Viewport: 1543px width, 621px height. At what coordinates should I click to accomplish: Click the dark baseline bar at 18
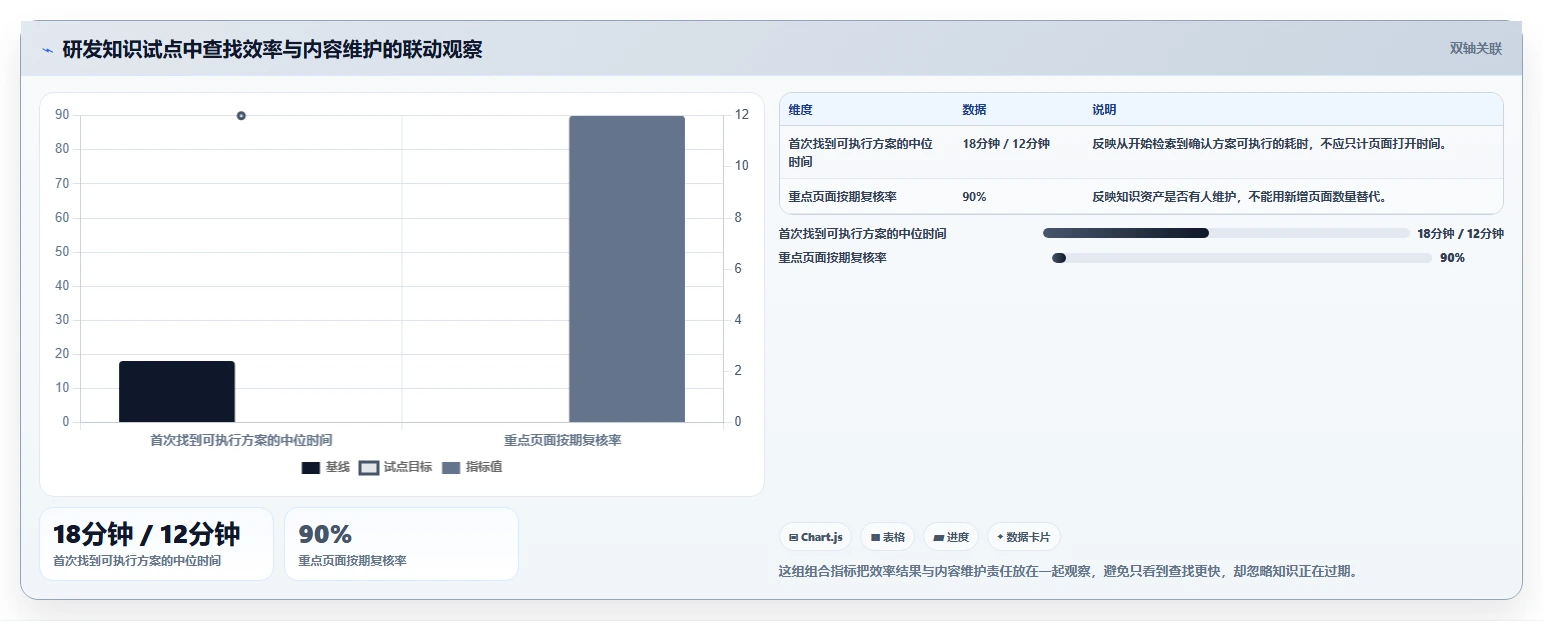[177, 391]
